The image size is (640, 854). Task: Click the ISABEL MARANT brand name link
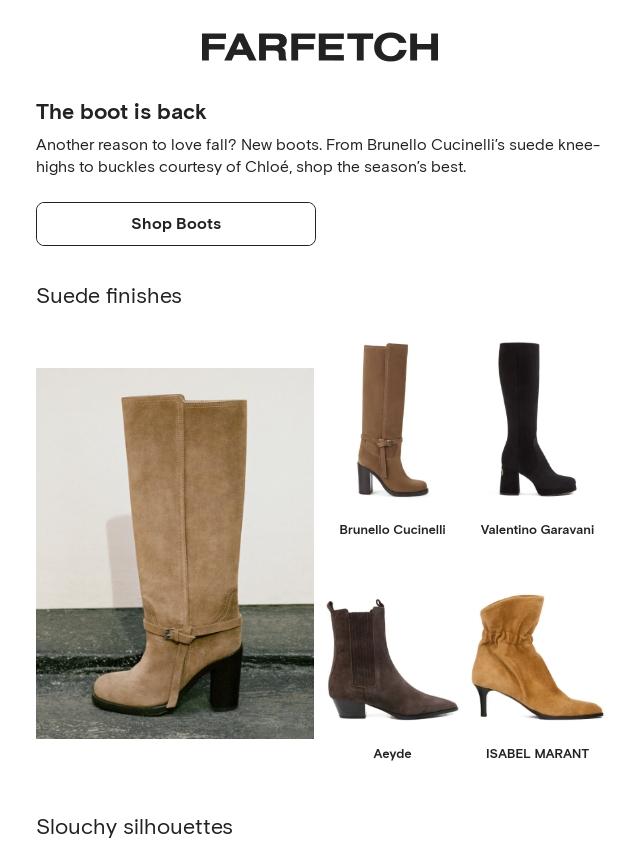(x=537, y=754)
